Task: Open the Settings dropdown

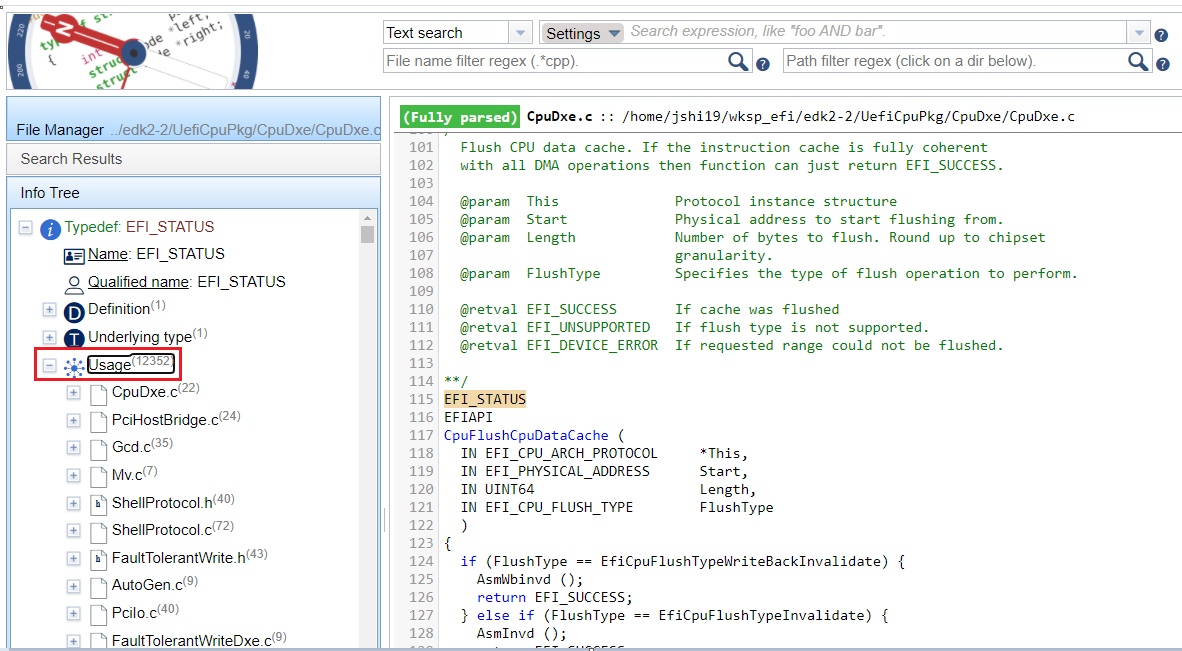Action: 582,33
